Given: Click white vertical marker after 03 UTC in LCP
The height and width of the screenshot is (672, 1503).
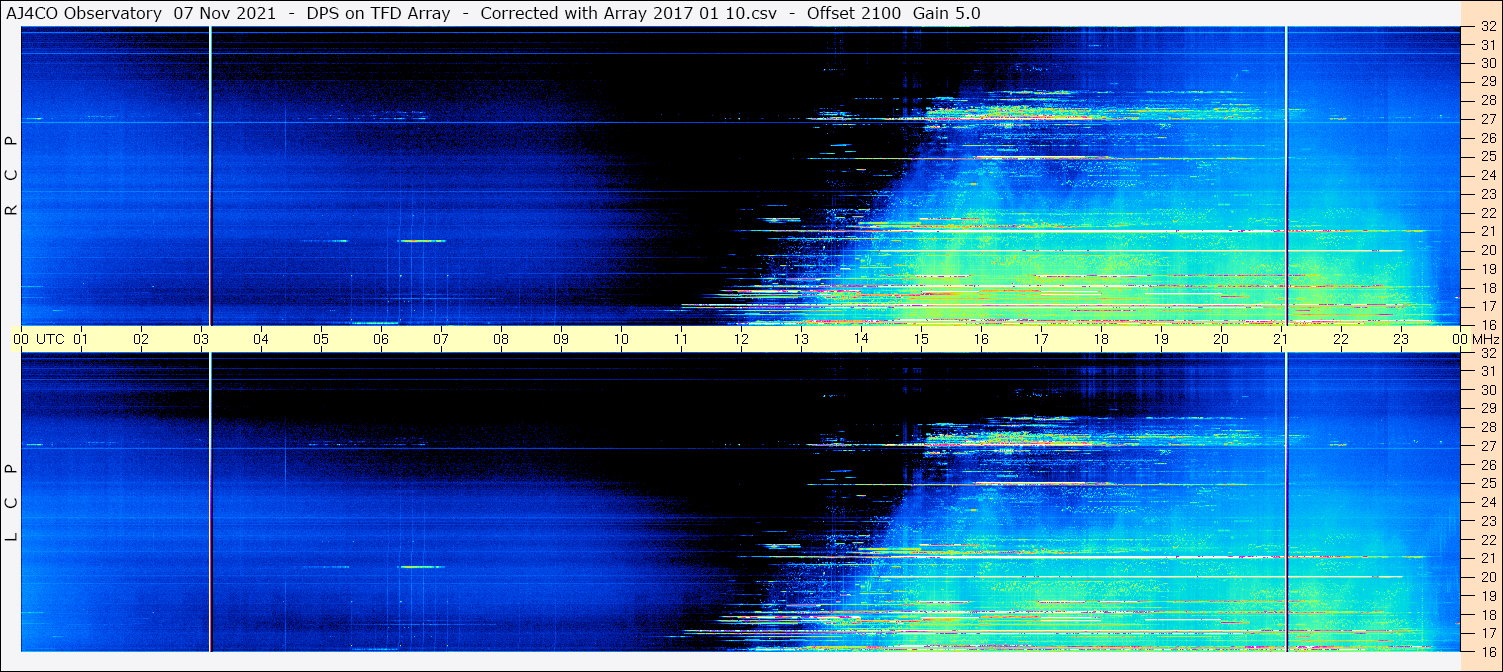Looking at the screenshot, I should [210, 502].
